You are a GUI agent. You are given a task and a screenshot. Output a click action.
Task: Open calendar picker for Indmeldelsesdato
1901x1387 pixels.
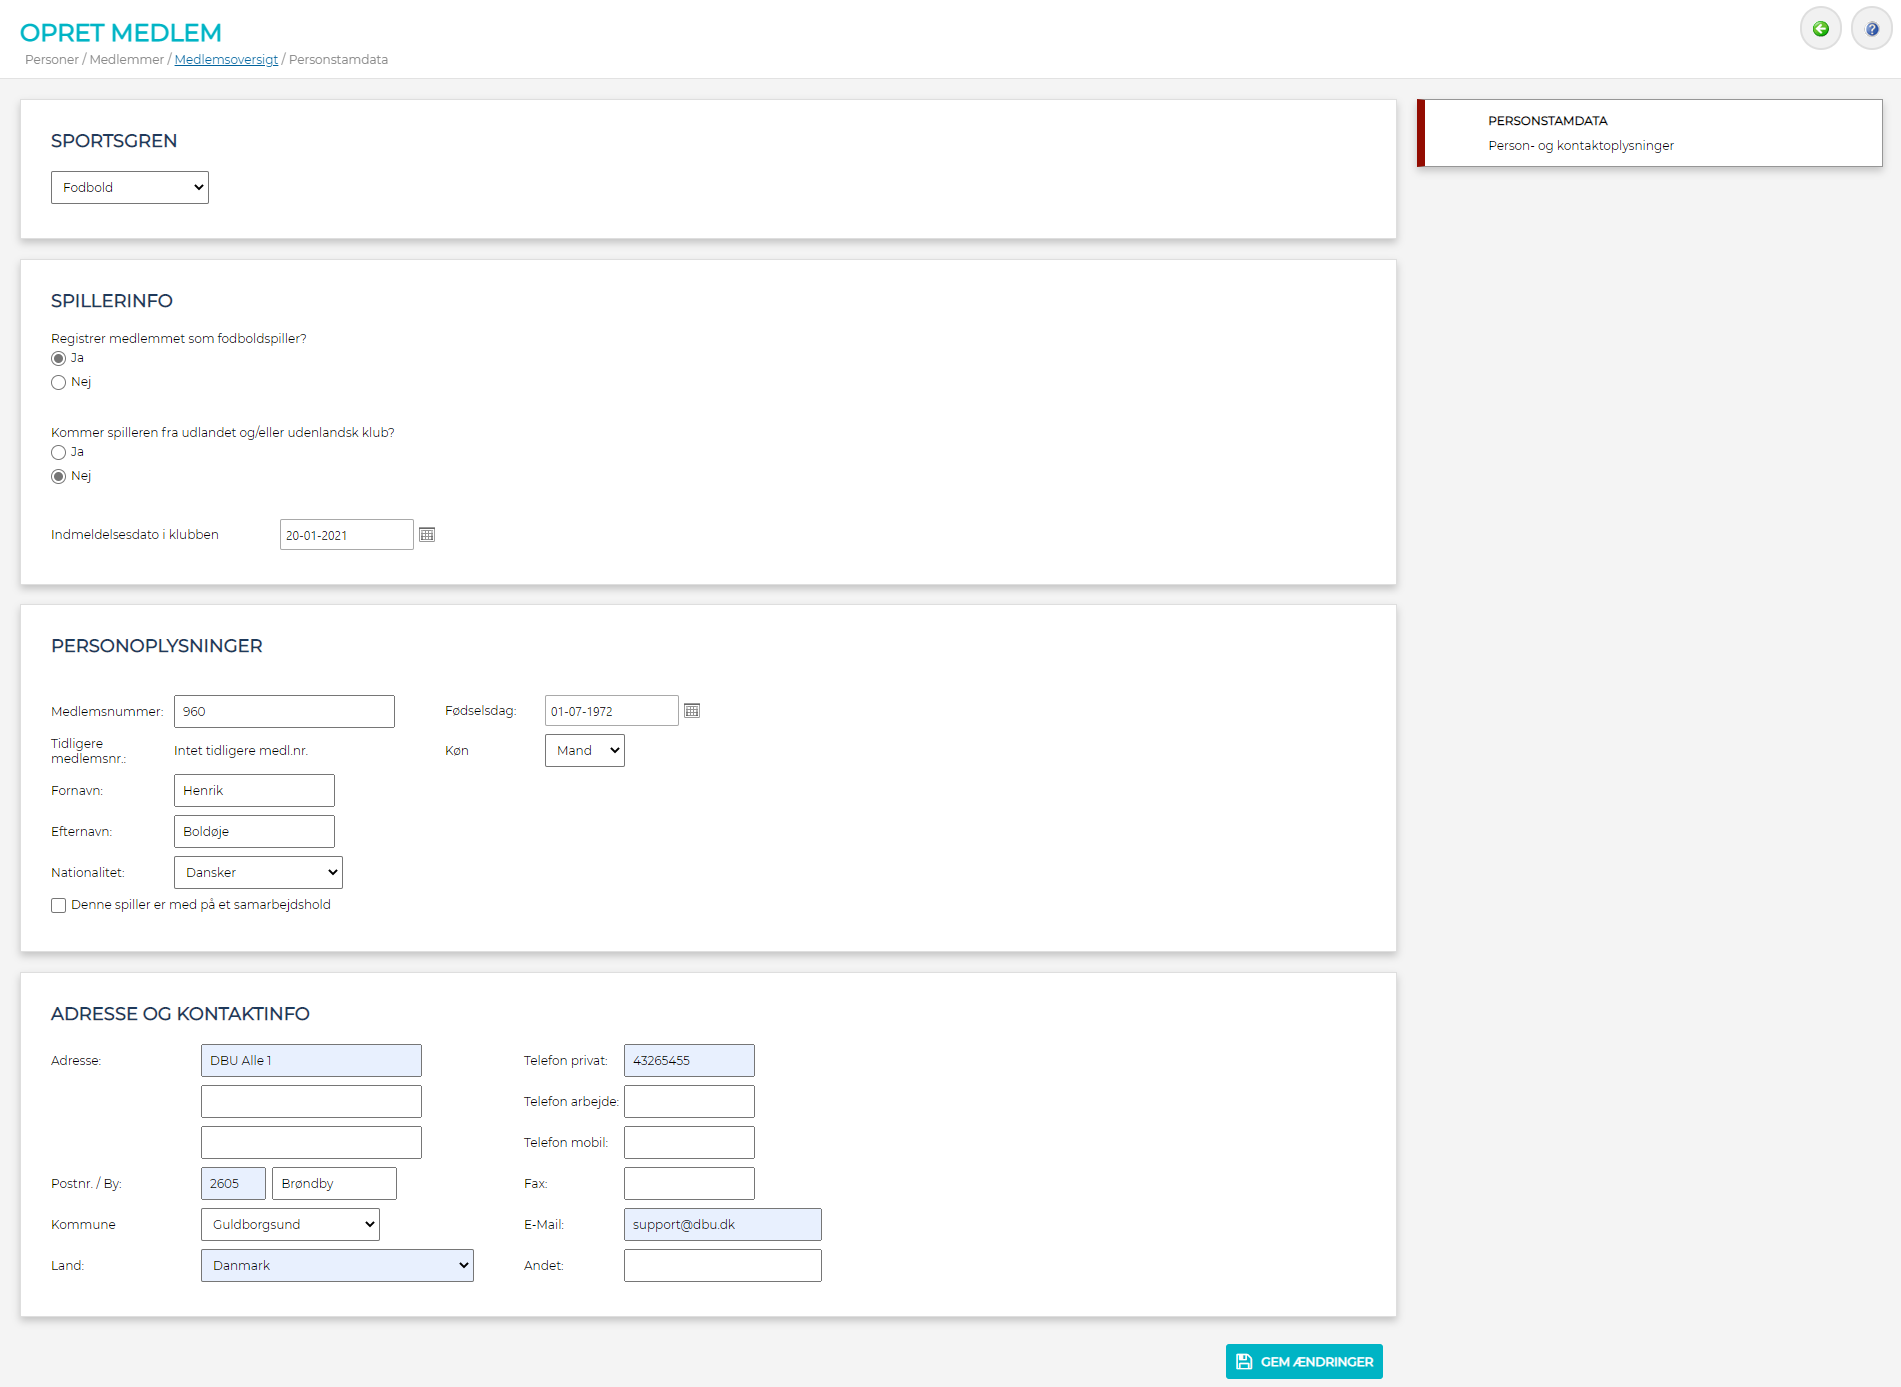(427, 535)
